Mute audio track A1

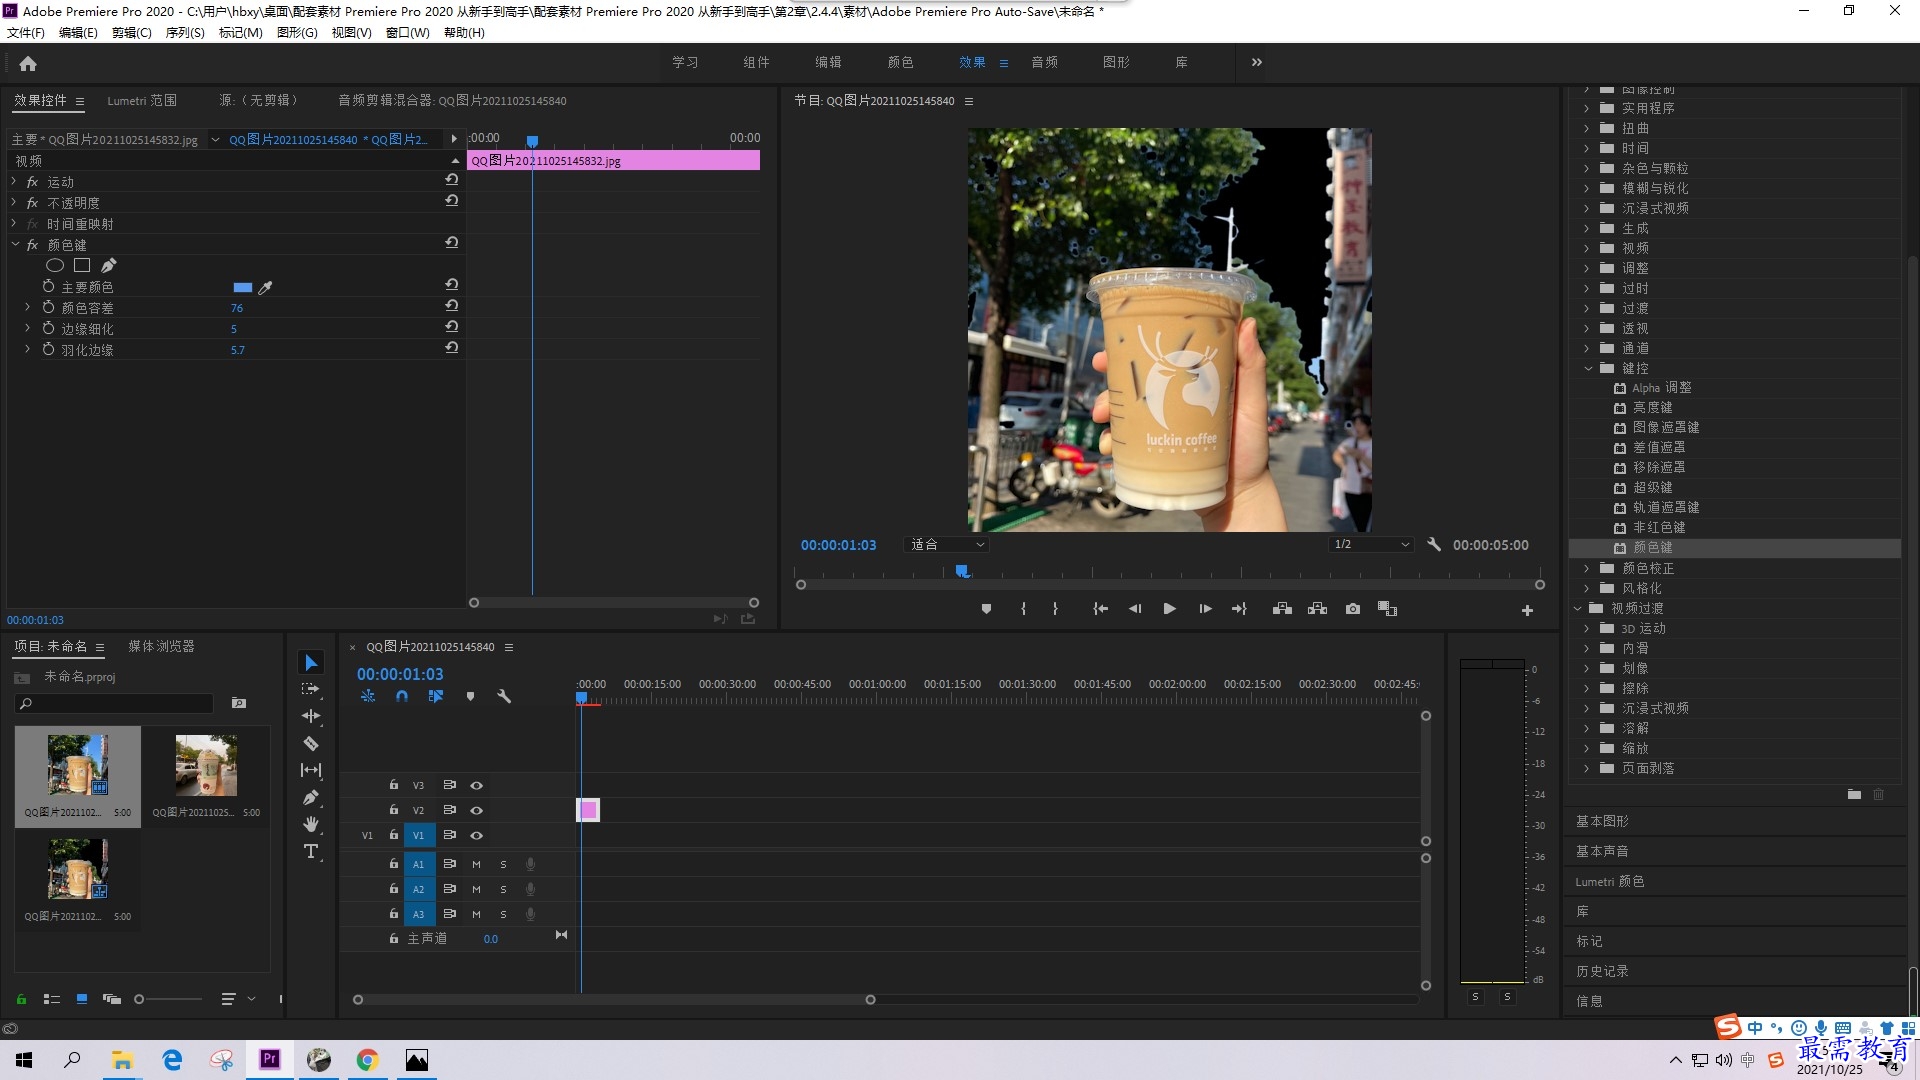point(476,864)
